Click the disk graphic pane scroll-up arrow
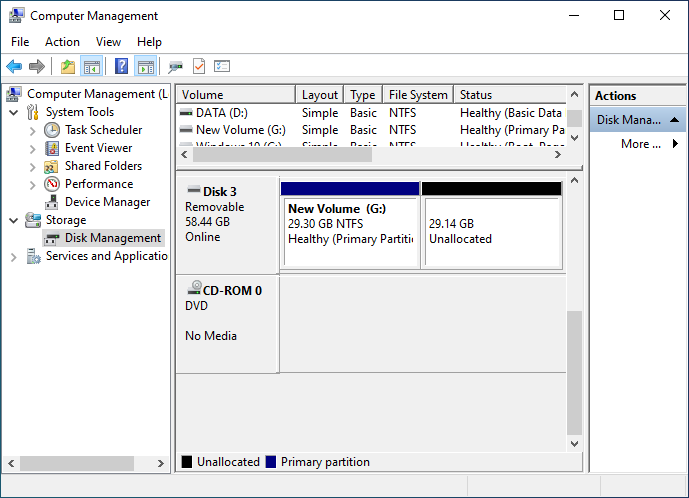 point(574,181)
